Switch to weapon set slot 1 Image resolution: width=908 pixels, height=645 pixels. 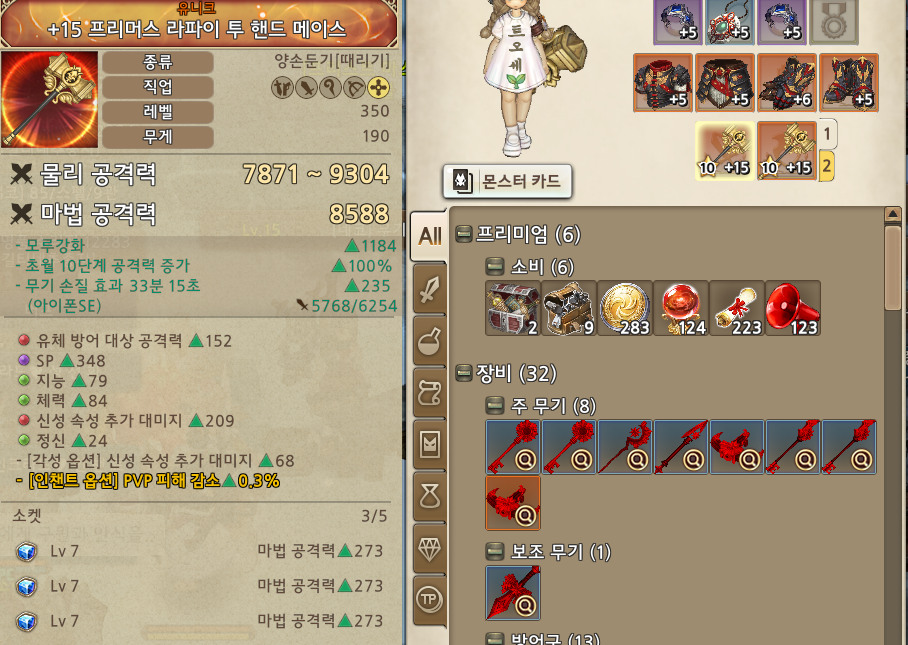click(827, 134)
